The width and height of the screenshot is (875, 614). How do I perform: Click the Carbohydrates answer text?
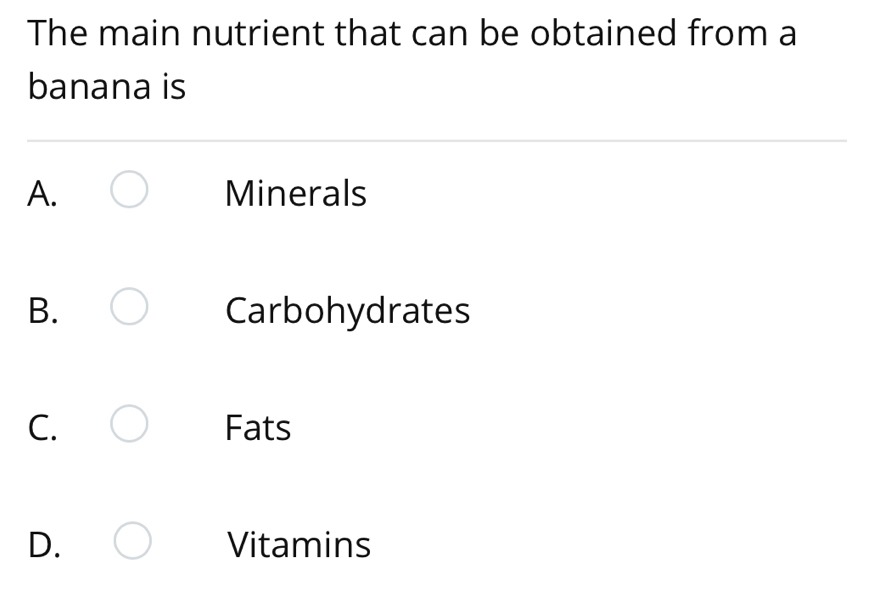pos(347,311)
